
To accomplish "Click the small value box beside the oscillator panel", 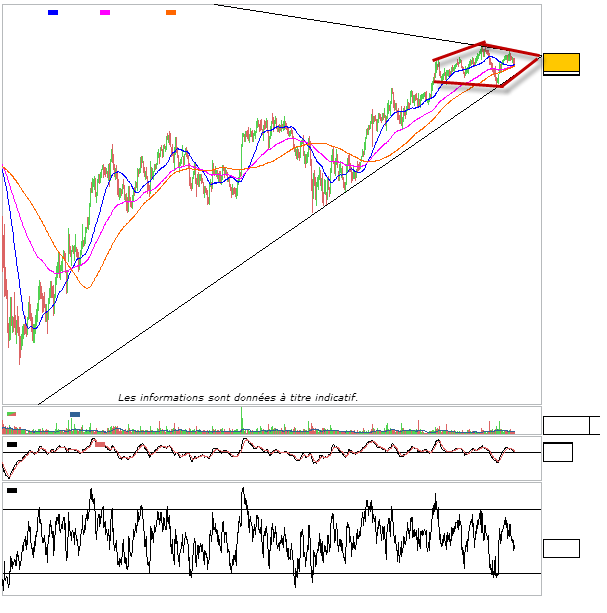I will tap(557, 453).
